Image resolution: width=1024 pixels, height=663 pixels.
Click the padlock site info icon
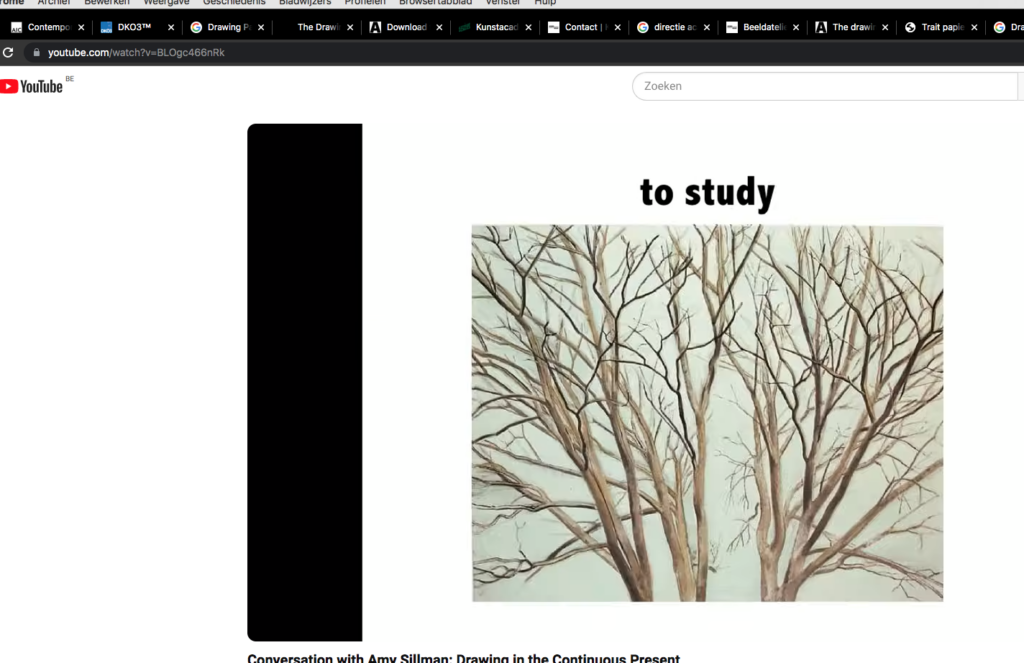[37, 52]
